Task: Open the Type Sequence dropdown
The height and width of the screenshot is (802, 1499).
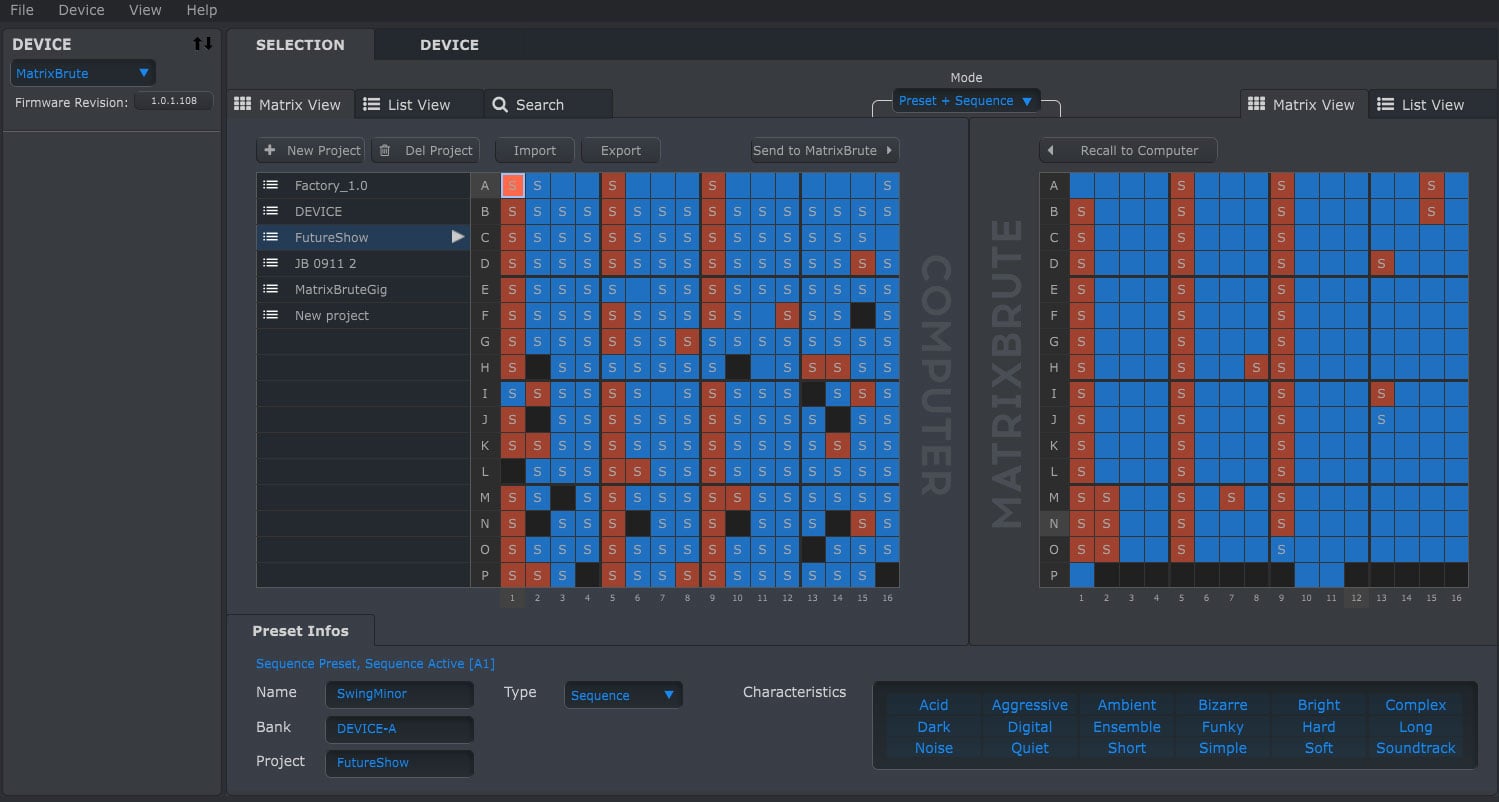Action: 623,695
